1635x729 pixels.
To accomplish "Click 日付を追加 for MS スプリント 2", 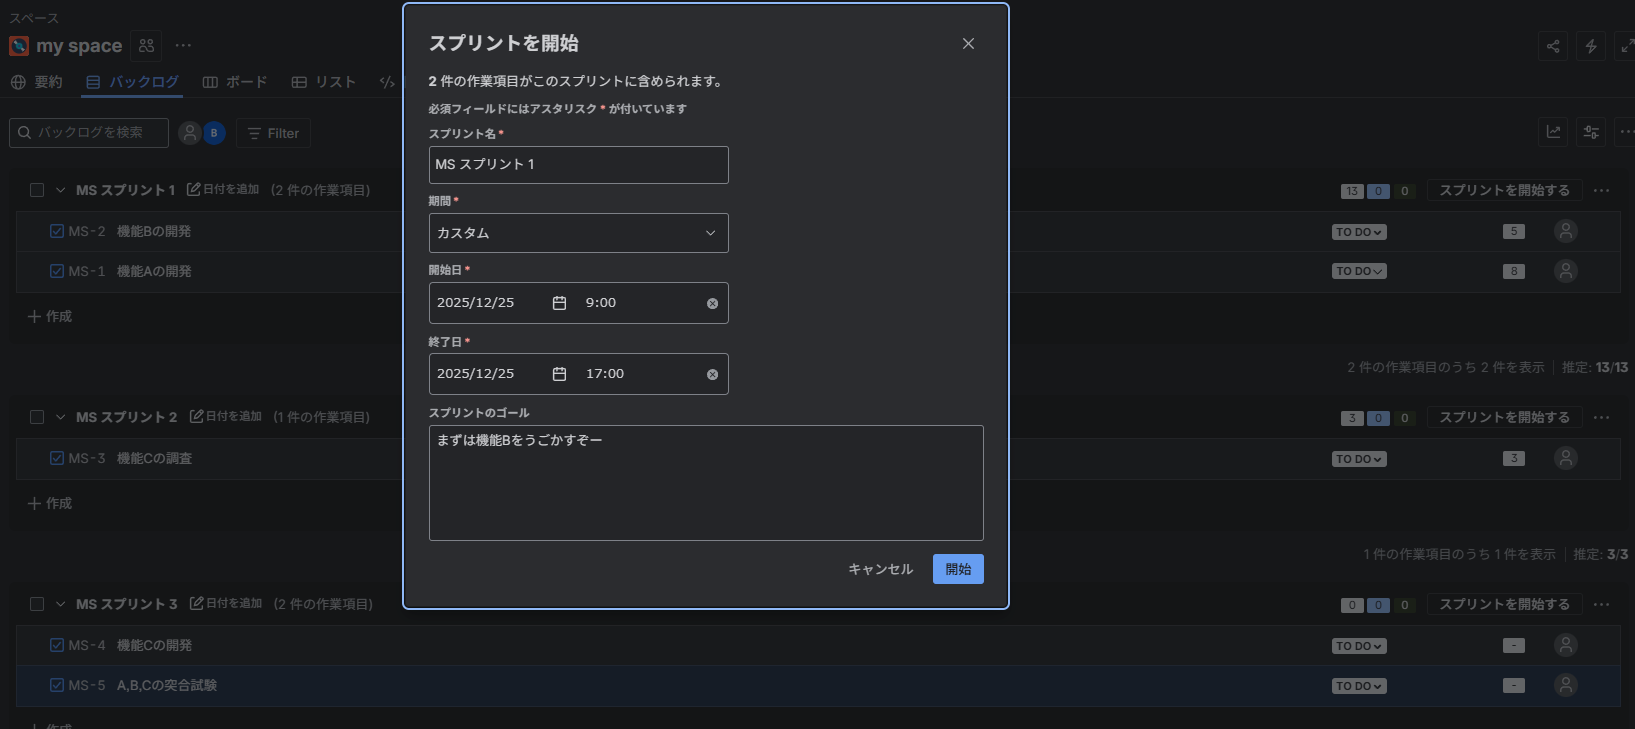I will pos(226,416).
